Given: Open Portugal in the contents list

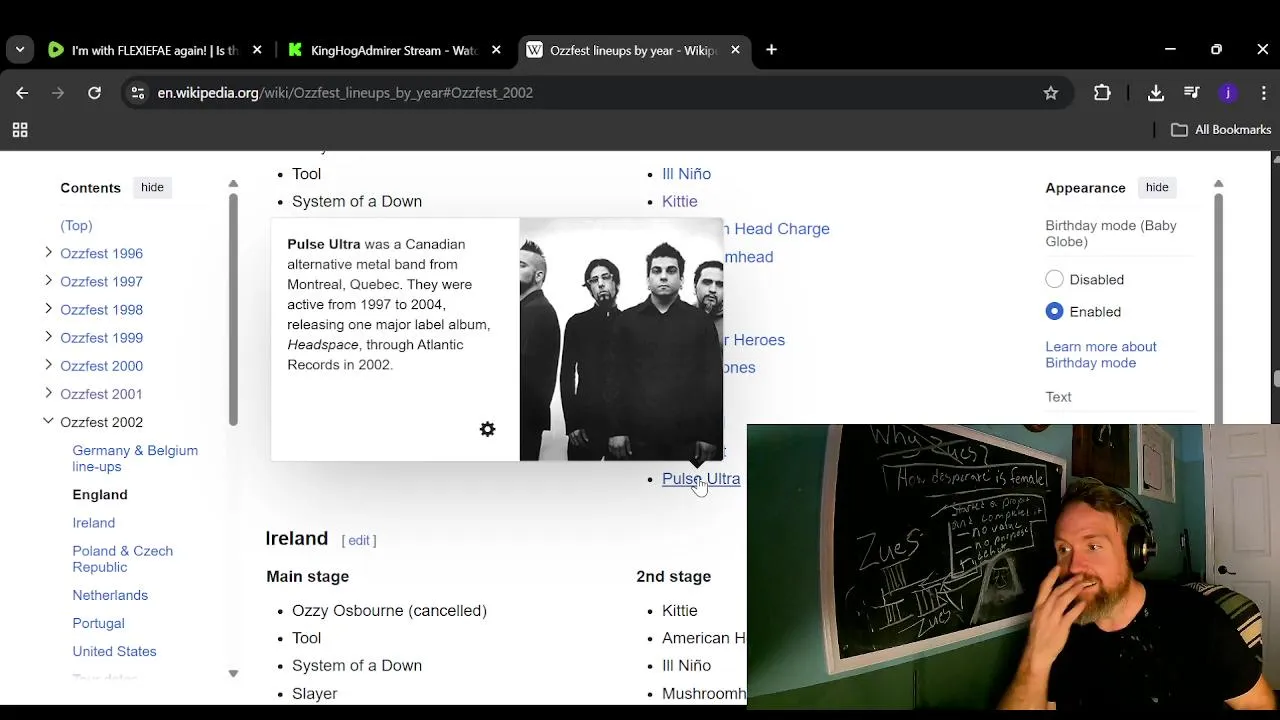Looking at the screenshot, I should click(x=98, y=622).
